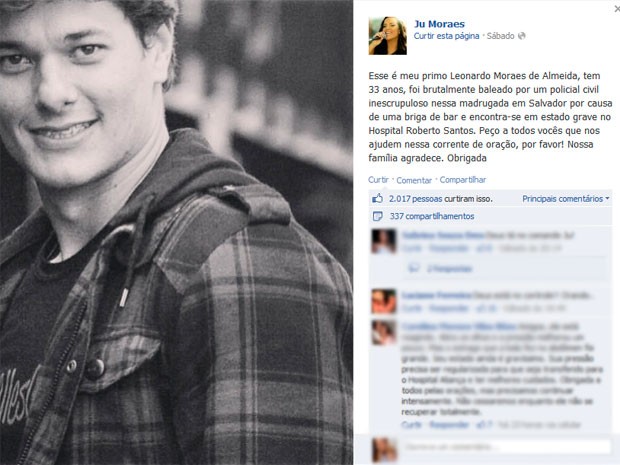The width and height of the screenshot is (620, 465).
Task: Click second commenter's avatar thumbnail
Action: (x=384, y=301)
